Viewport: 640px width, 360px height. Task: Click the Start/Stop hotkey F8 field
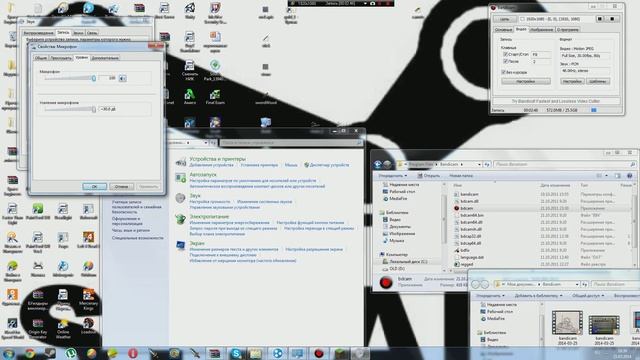tap(541, 54)
